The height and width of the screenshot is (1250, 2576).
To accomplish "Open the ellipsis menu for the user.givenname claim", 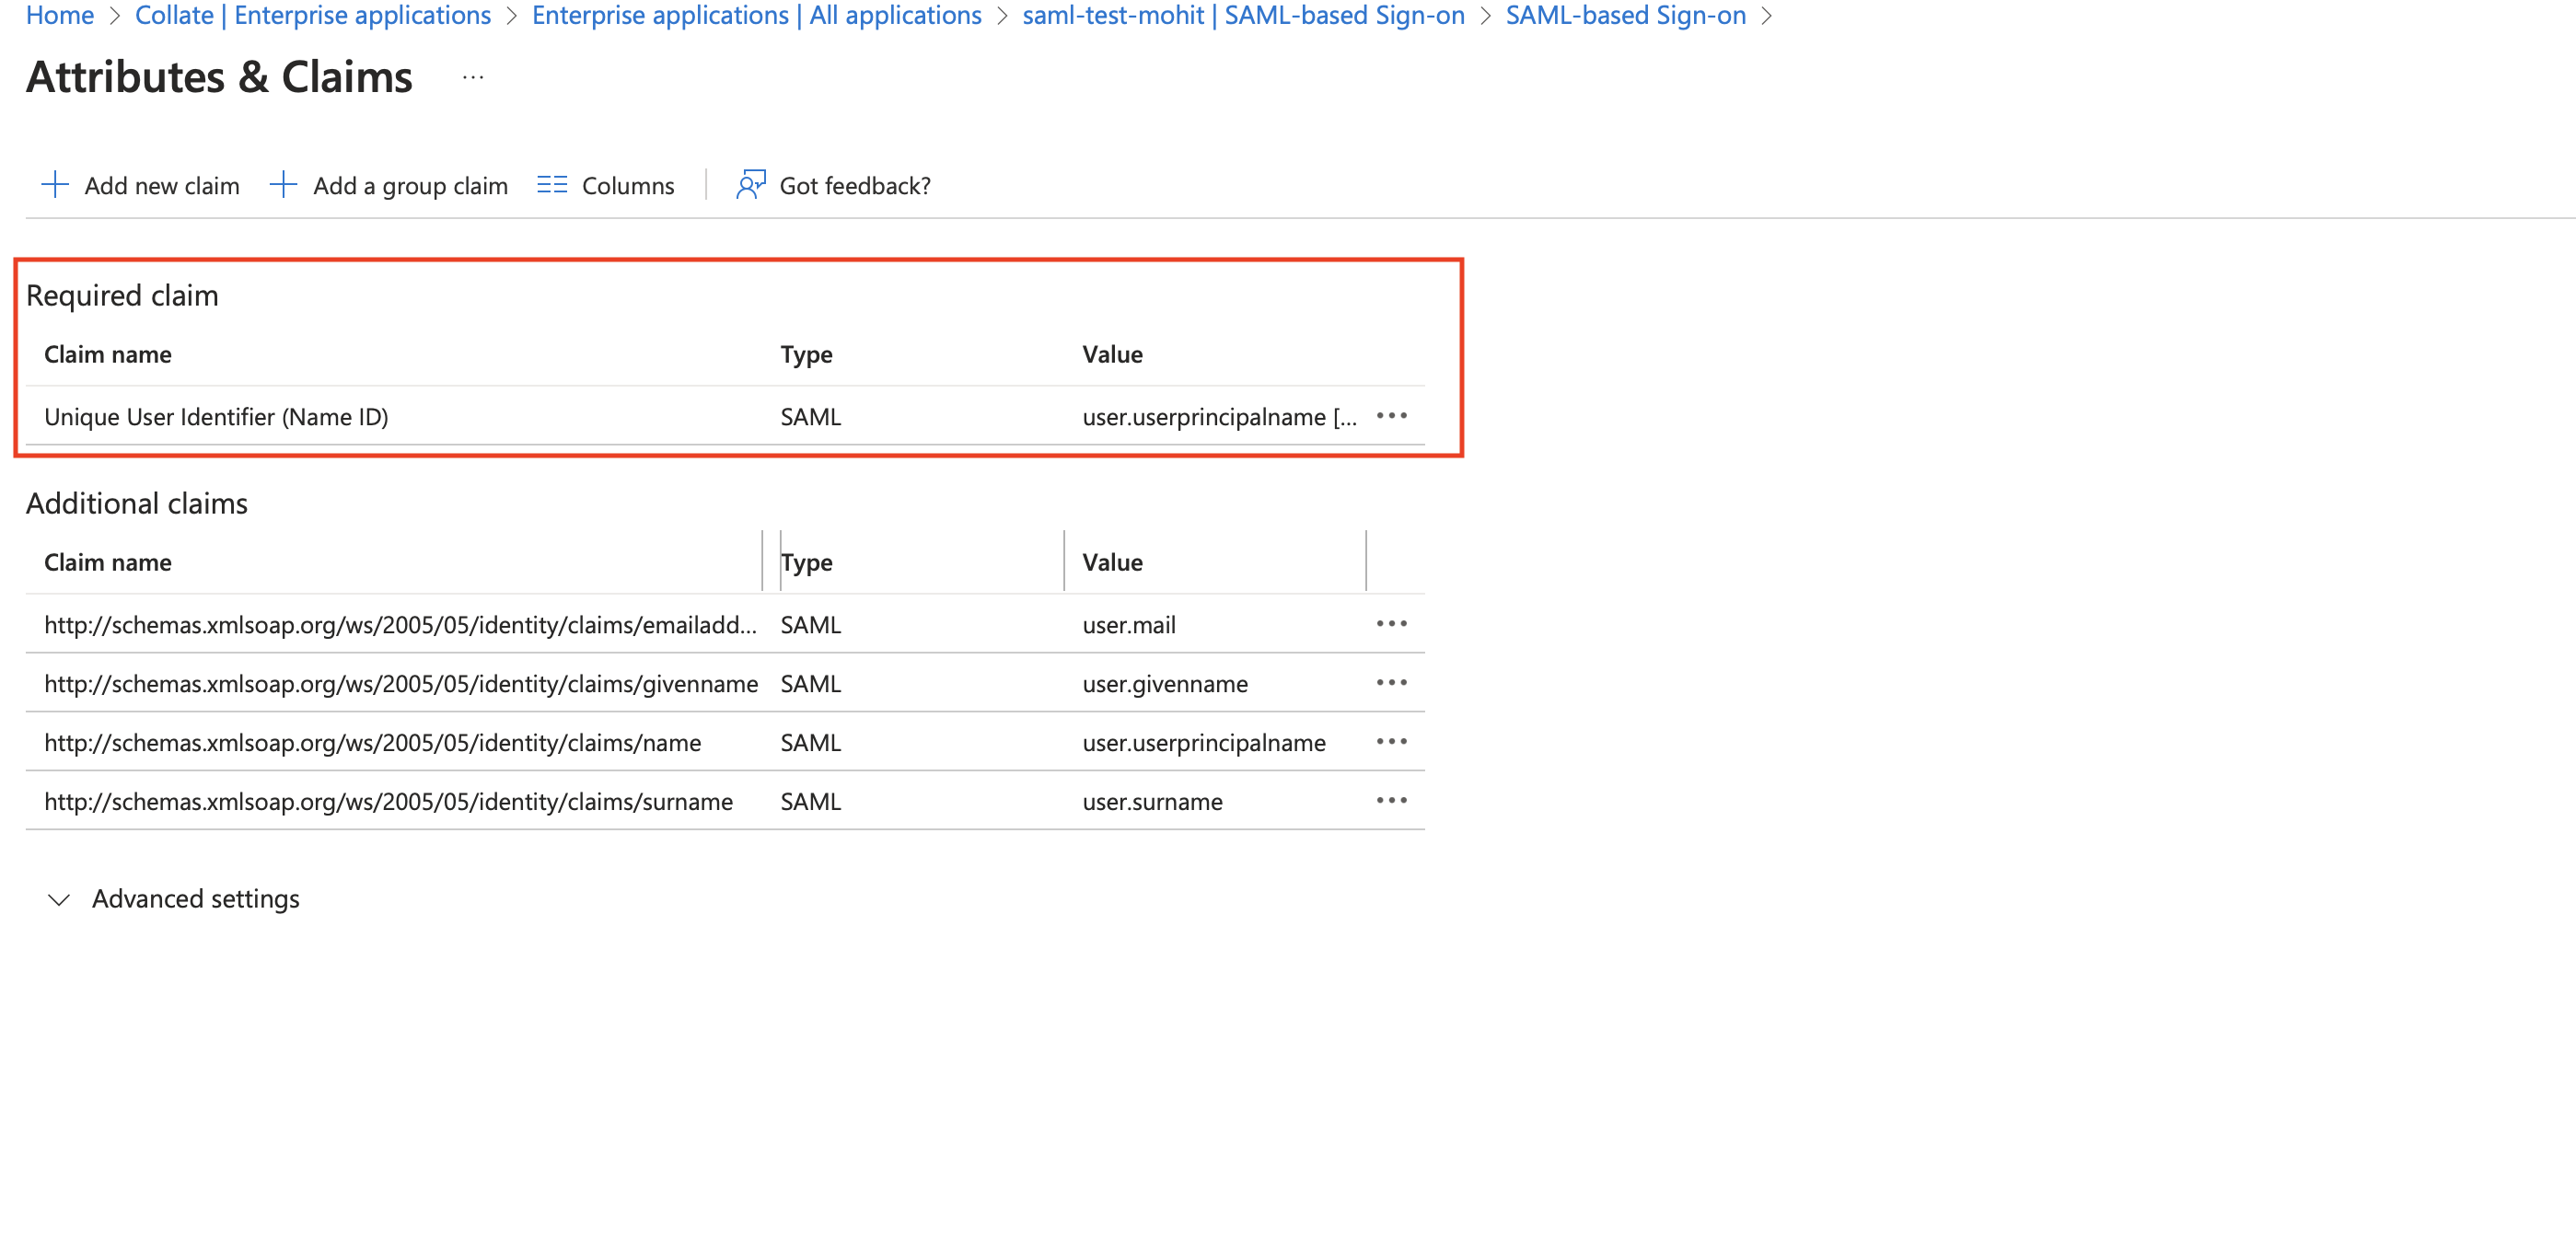I will [1391, 683].
